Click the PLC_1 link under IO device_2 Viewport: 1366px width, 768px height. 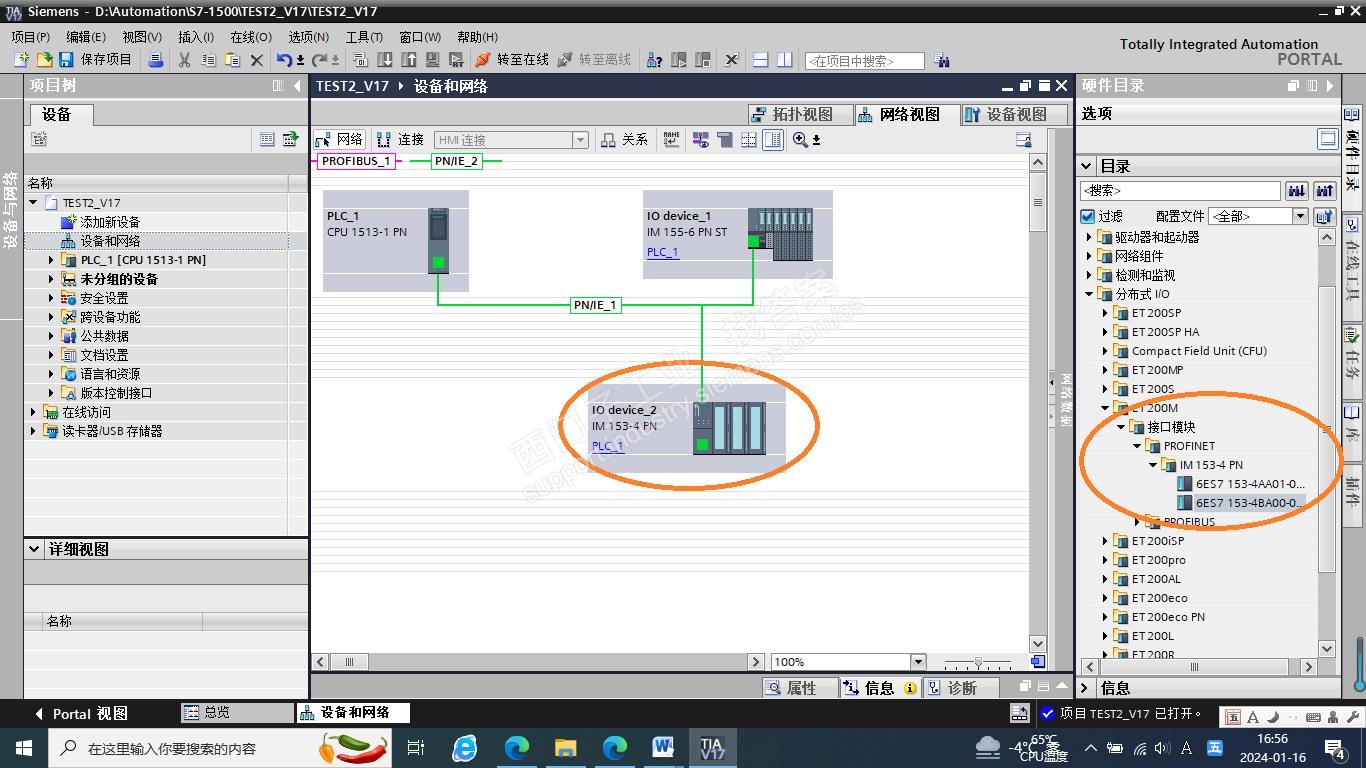click(608, 446)
